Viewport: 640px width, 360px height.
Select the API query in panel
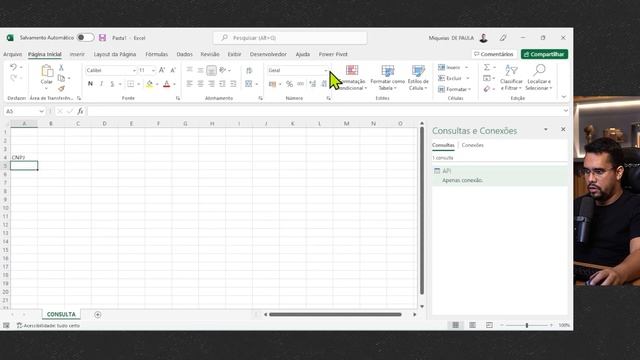coord(500,176)
